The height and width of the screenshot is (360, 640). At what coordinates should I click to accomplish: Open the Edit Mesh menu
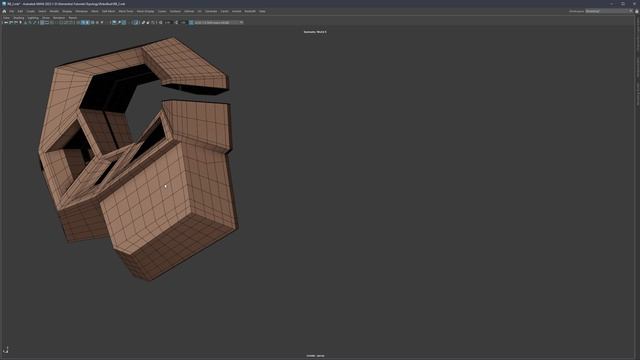[109, 11]
